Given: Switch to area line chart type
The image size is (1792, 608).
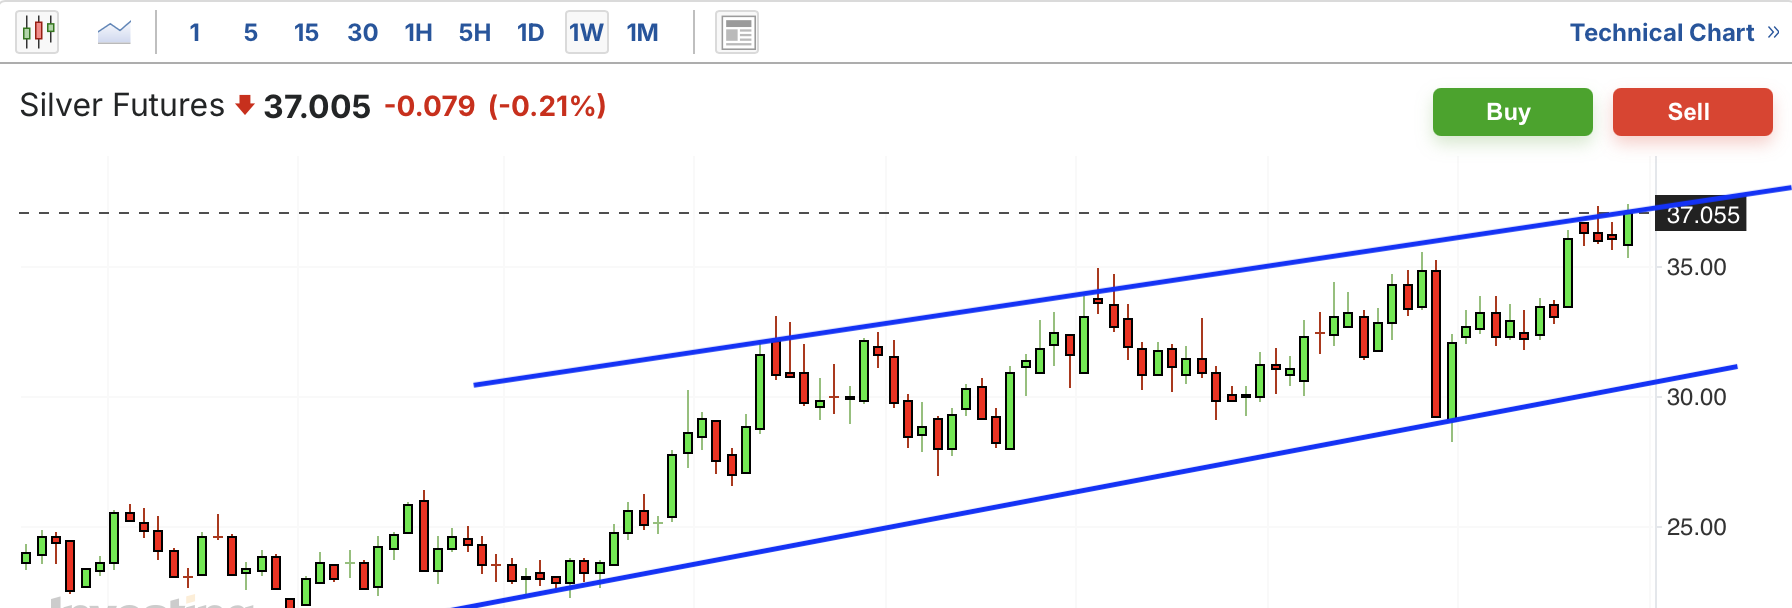Looking at the screenshot, I should click(x=114, y=32).
